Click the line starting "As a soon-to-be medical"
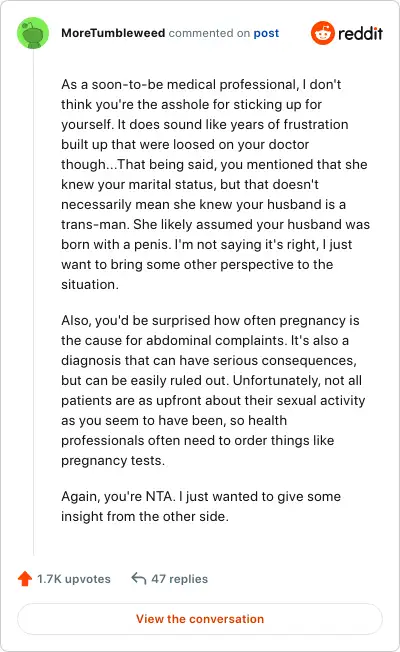400x652 pixels. pos(201,84)
